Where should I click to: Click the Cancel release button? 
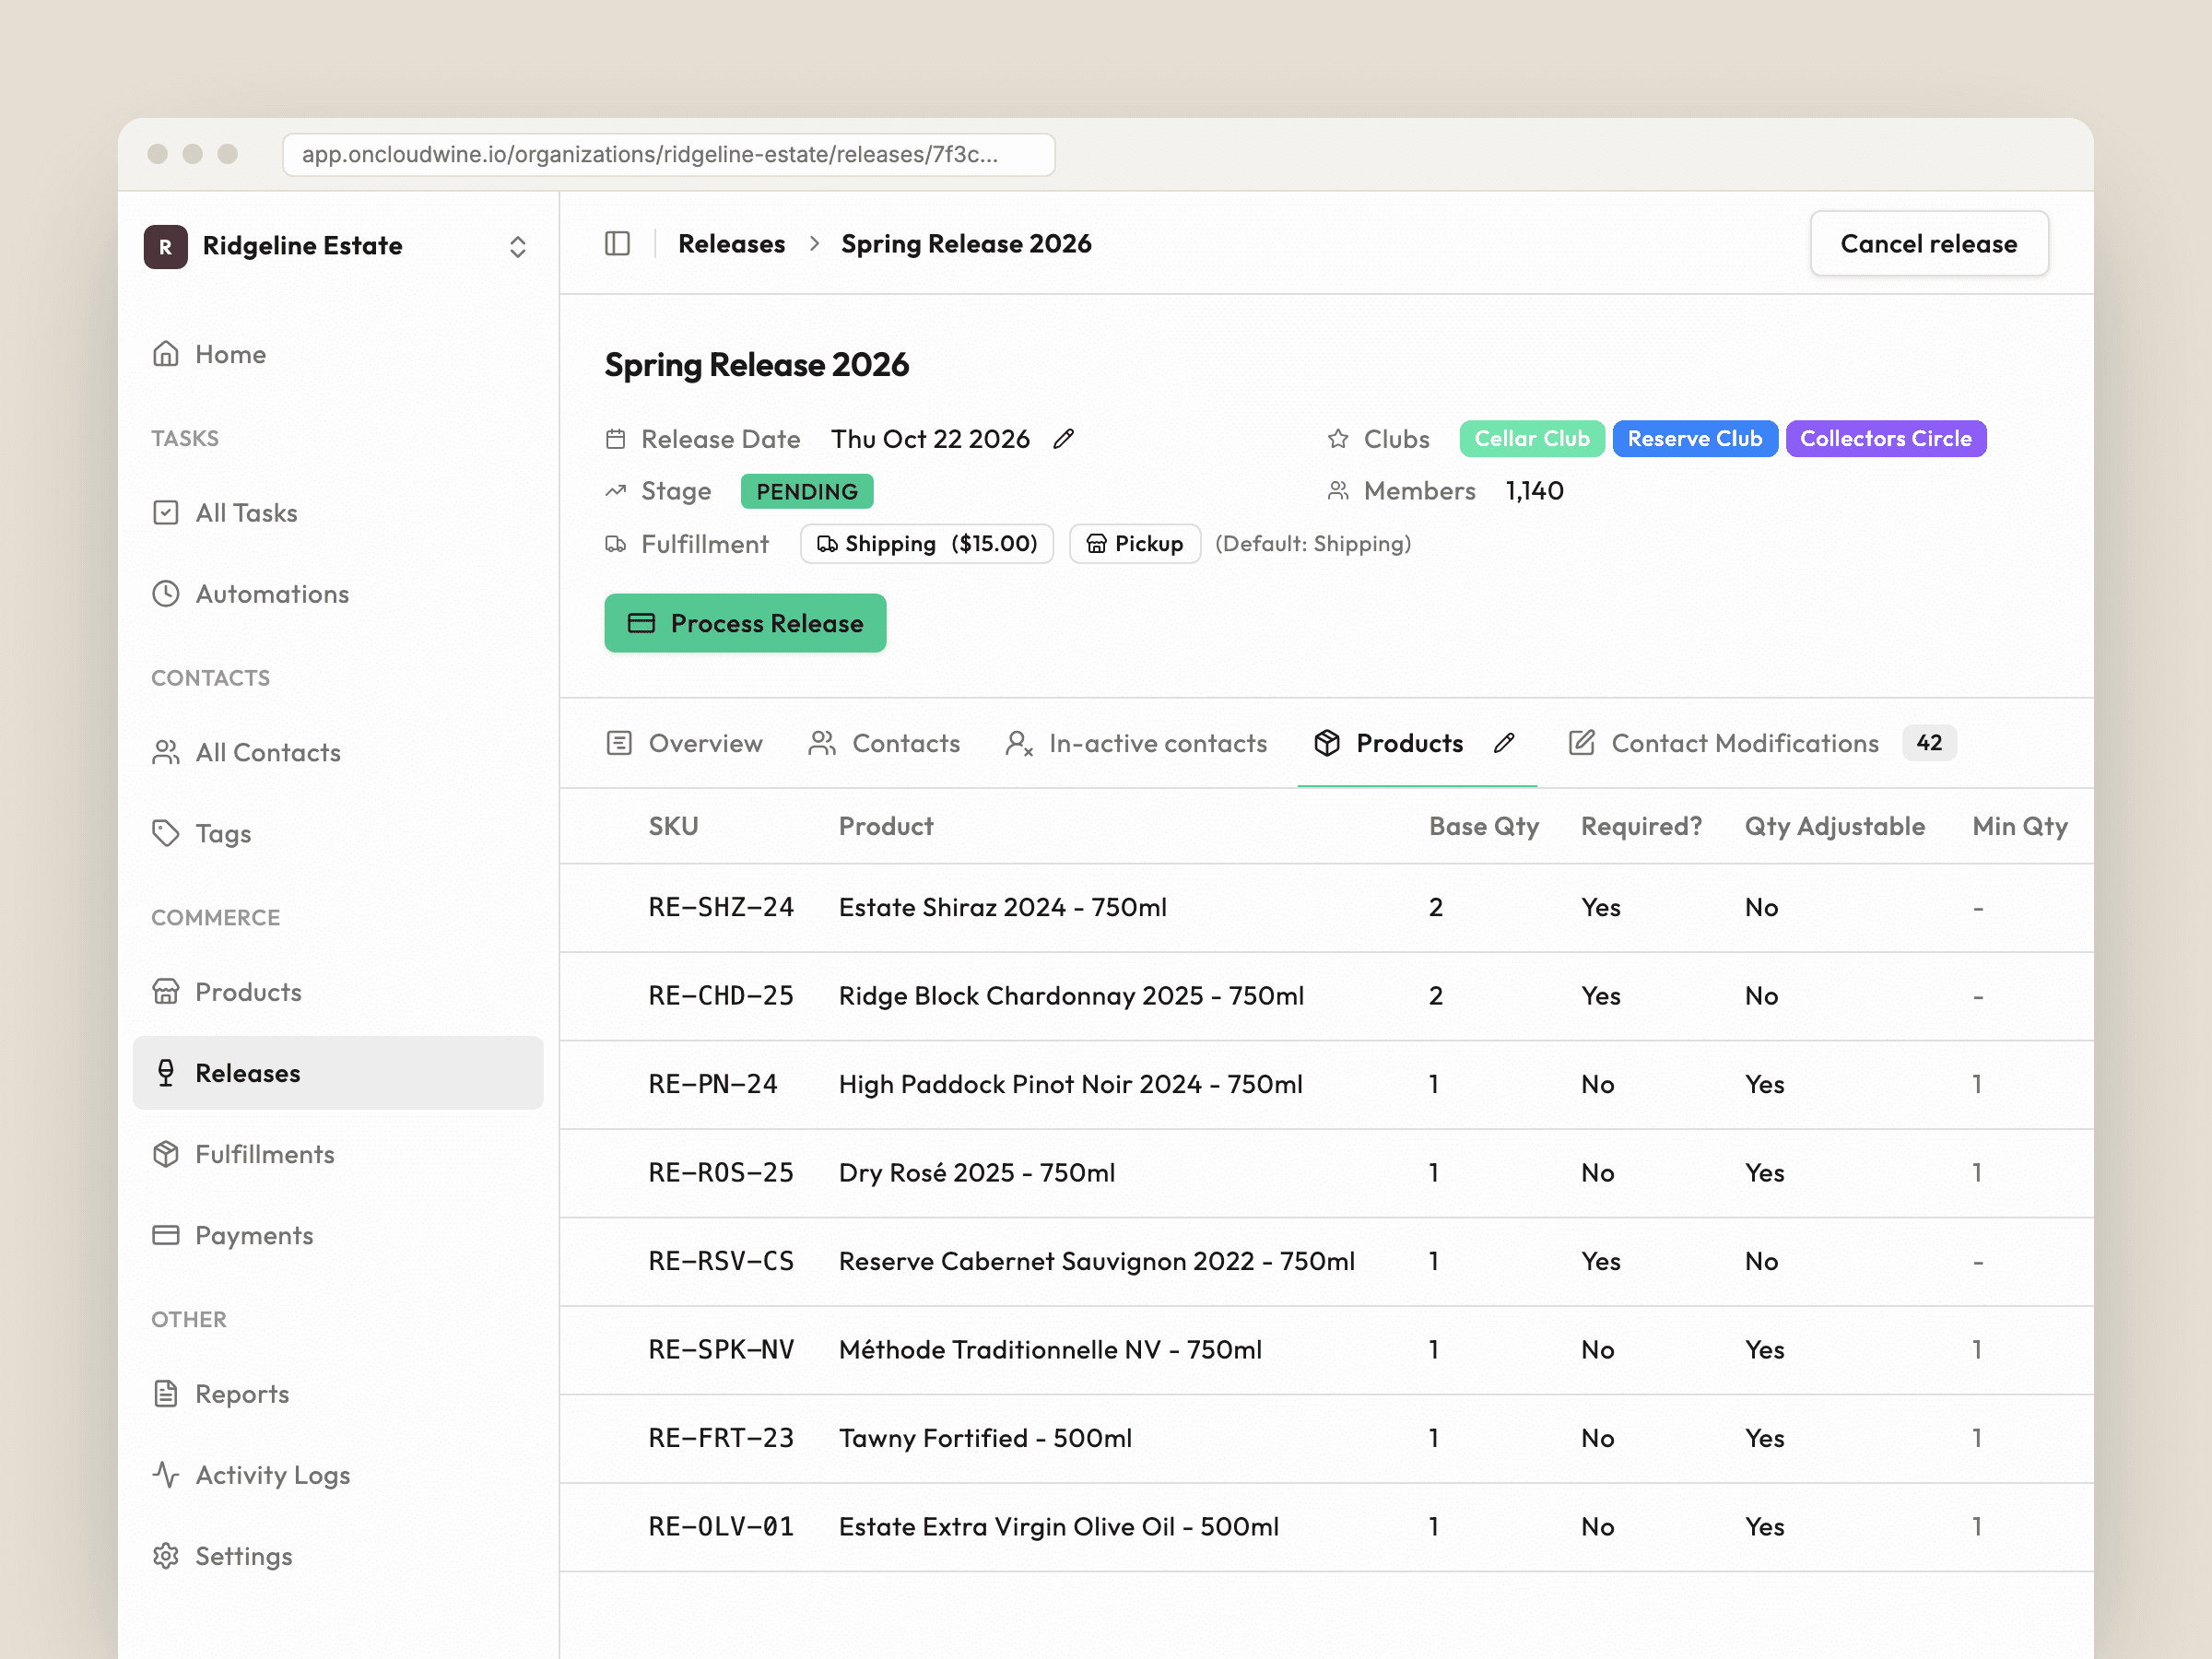point(1929,244)
